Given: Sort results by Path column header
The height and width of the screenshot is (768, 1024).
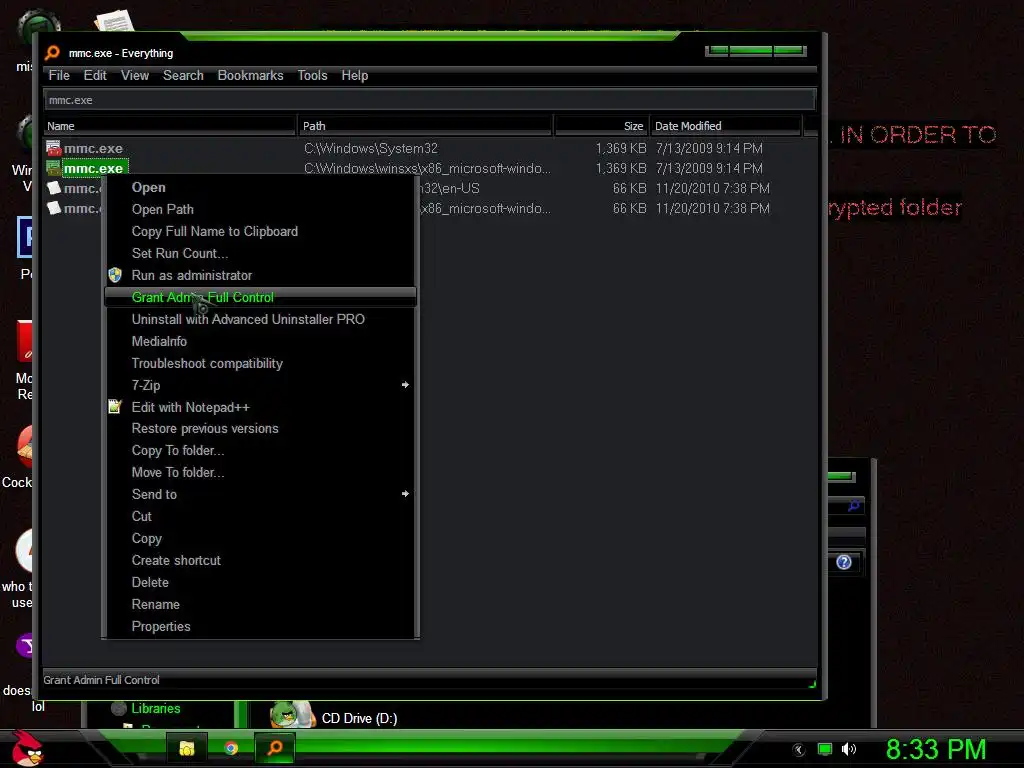Looking at the screenshot, I should 425,126.
